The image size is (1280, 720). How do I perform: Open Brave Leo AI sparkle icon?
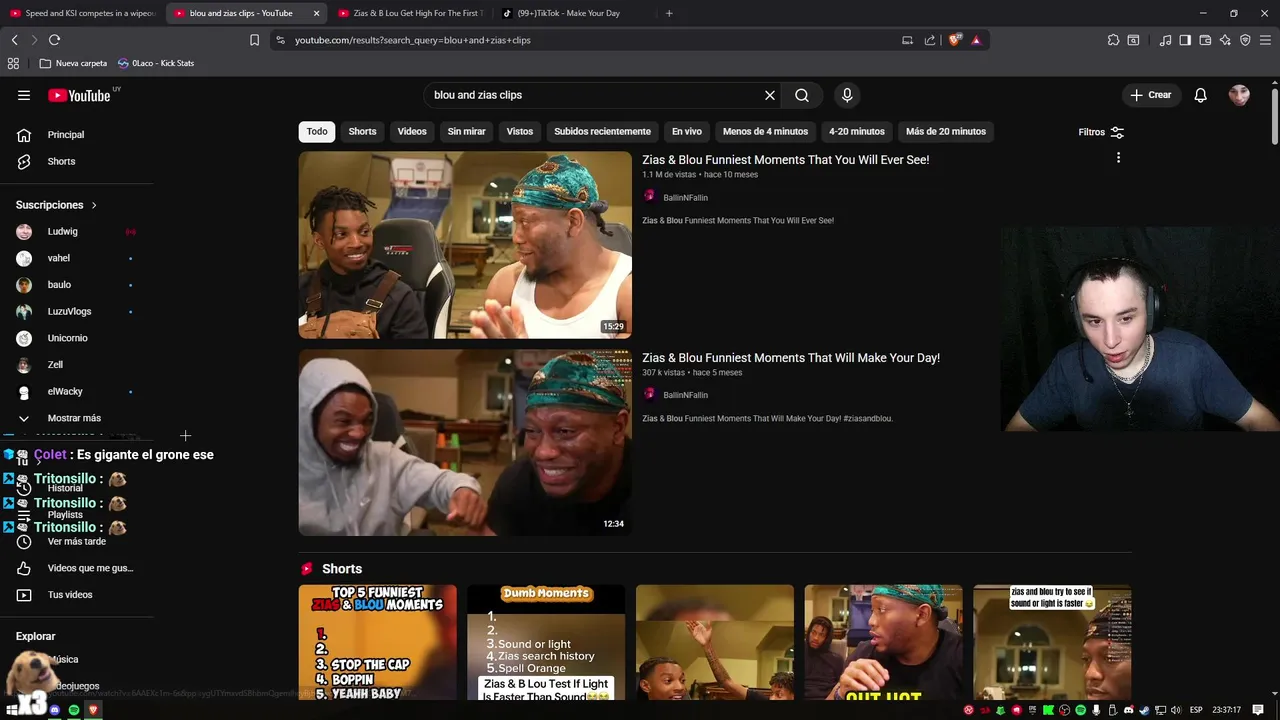[x=1225, y=40]
